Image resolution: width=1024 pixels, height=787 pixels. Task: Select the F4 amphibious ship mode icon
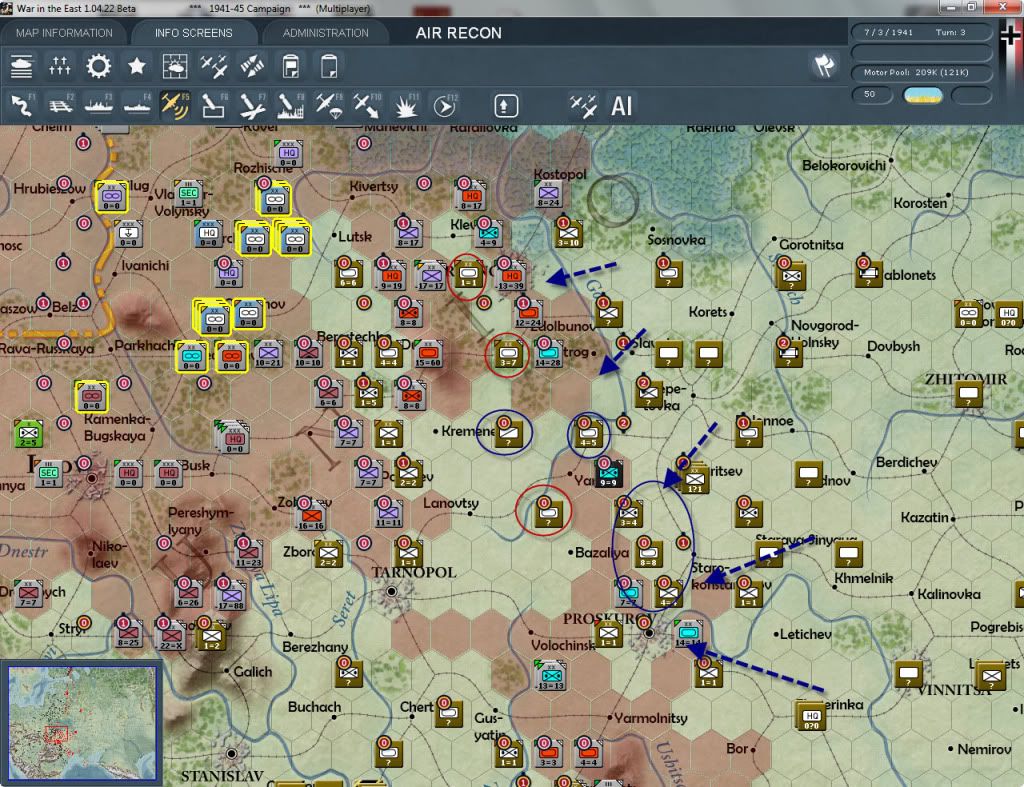click(137, 105)
